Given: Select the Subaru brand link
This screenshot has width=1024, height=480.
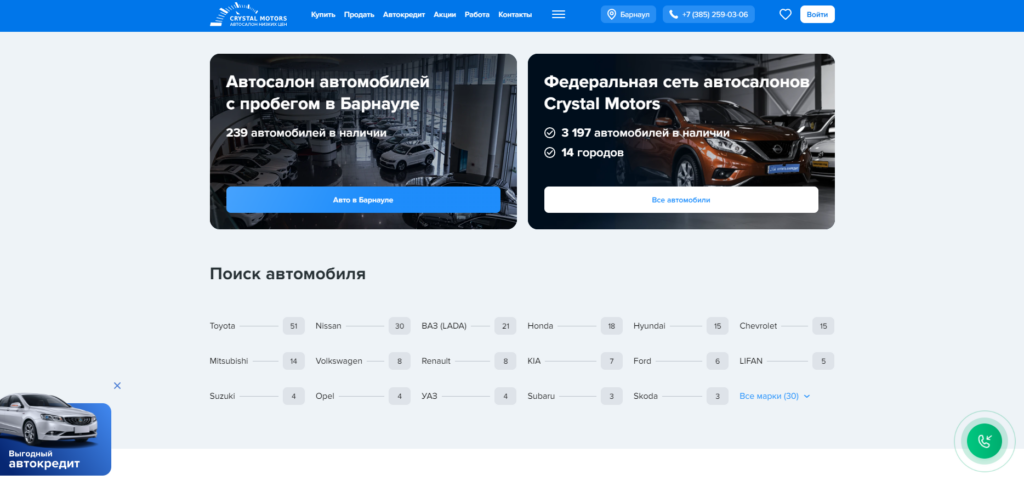Looking at the screenshot, I should [541, 396].
